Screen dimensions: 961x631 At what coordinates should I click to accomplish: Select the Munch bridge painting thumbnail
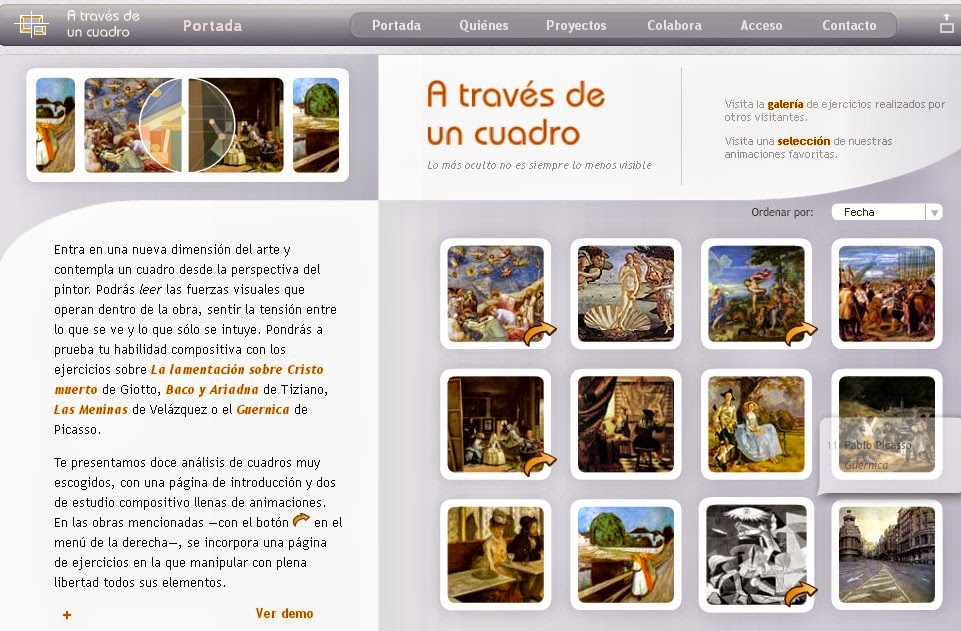pos(626,554)
